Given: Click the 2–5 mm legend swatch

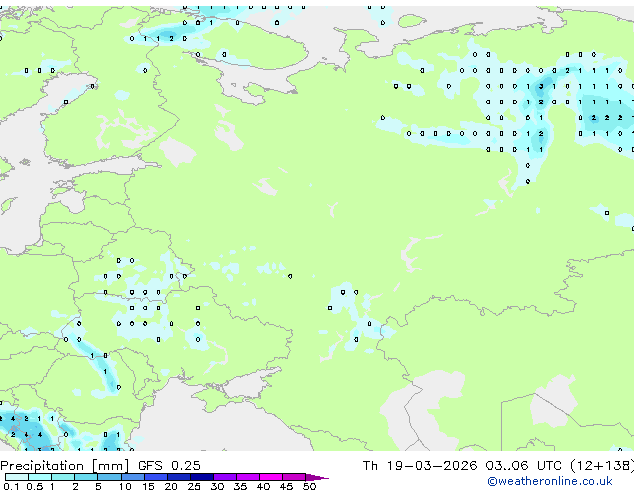Looking at the screenshot, I should coord(86,477).
